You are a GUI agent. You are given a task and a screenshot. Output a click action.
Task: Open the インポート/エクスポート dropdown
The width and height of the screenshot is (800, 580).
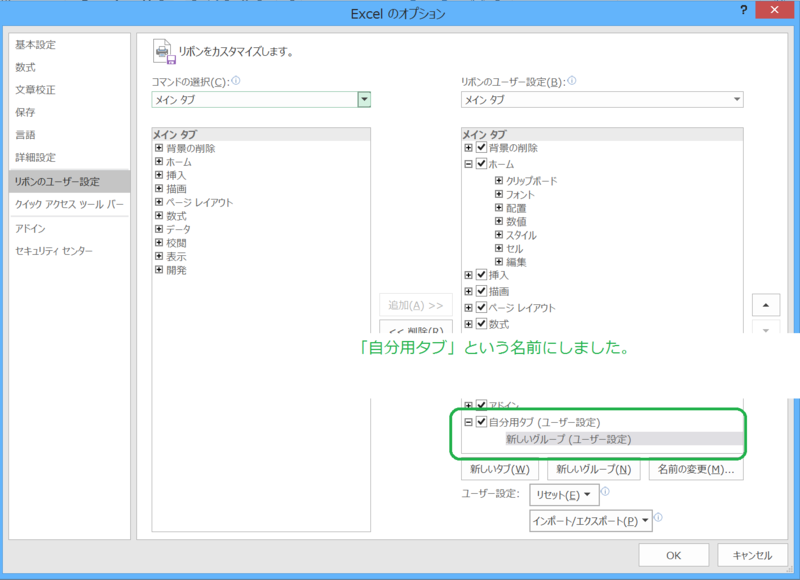pos(591,521)
